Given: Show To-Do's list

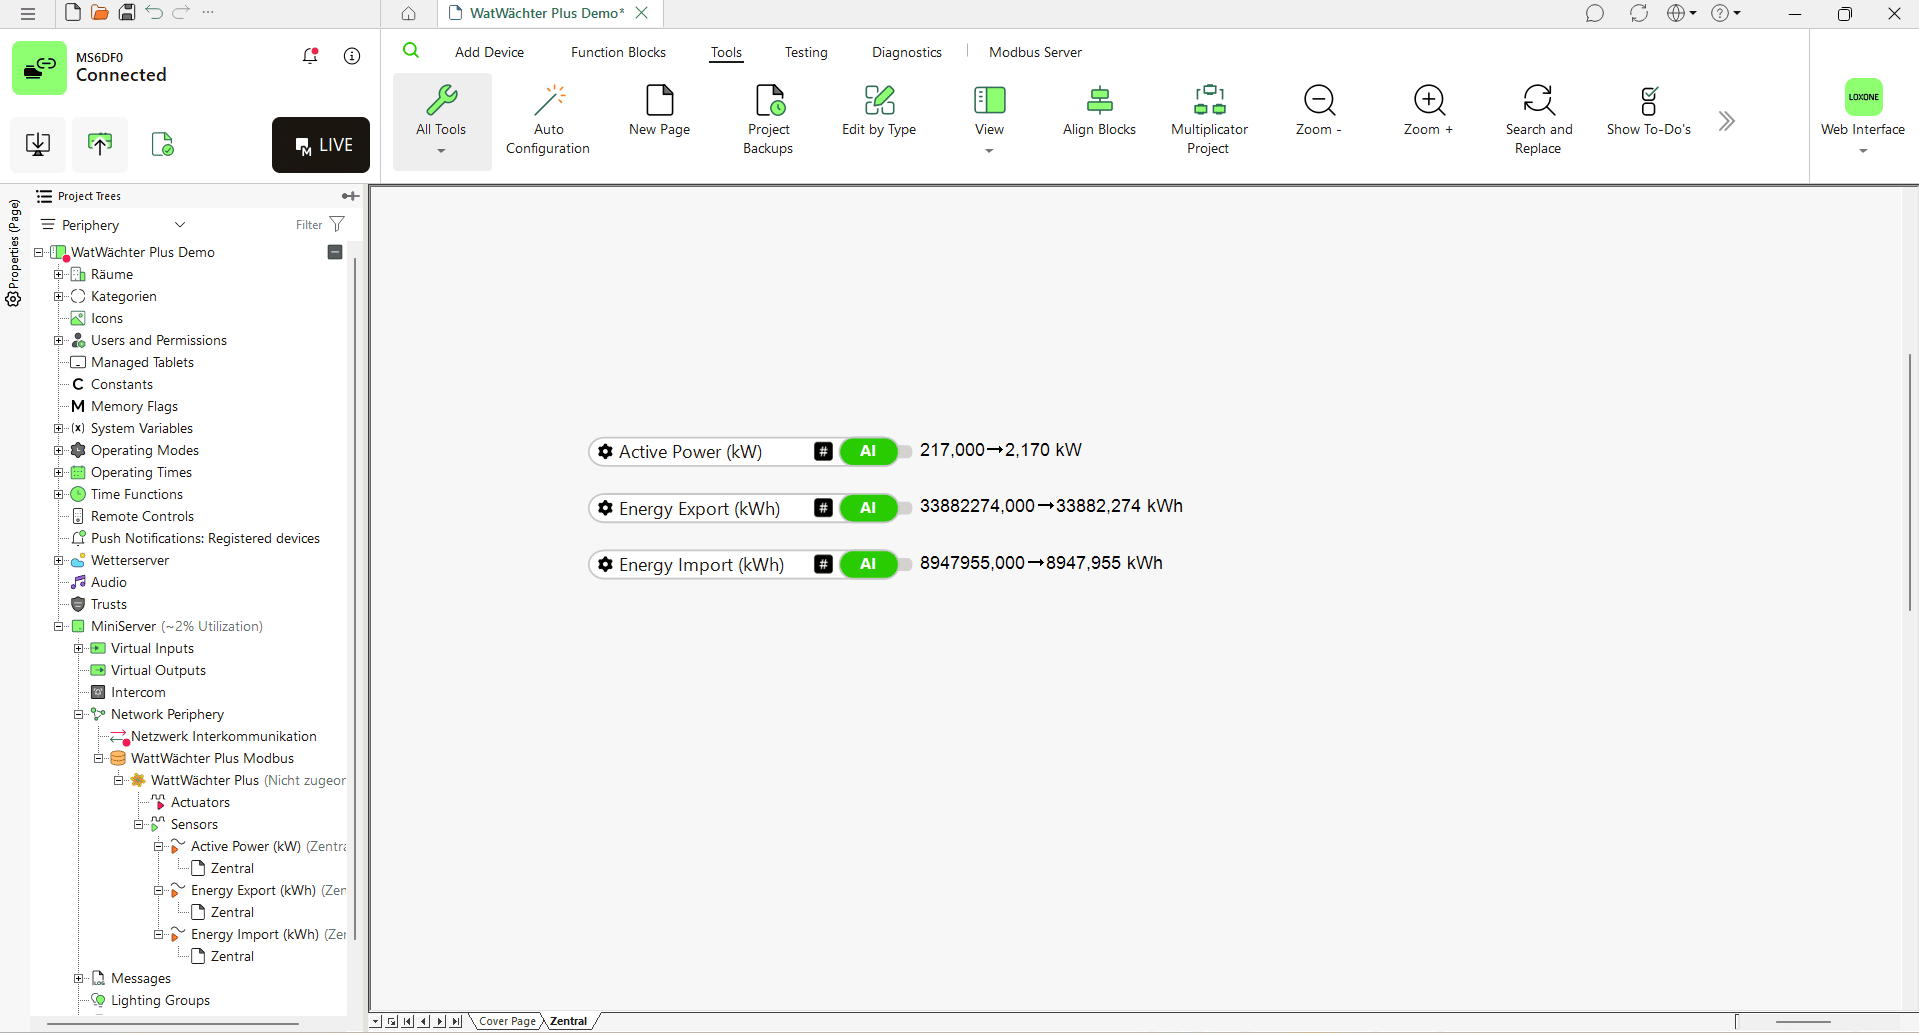Looking at the screenshot, I should click(1649, 110).
